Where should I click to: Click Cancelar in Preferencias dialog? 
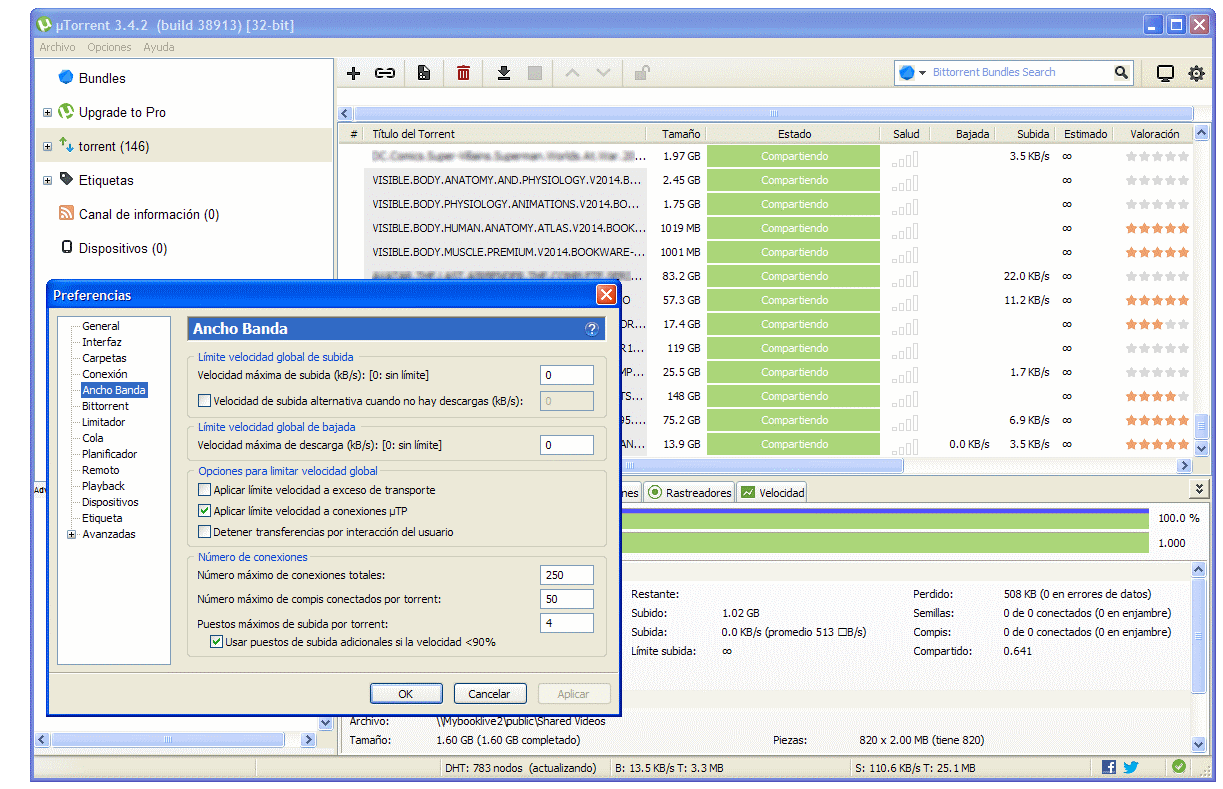[x=490, y=693]
